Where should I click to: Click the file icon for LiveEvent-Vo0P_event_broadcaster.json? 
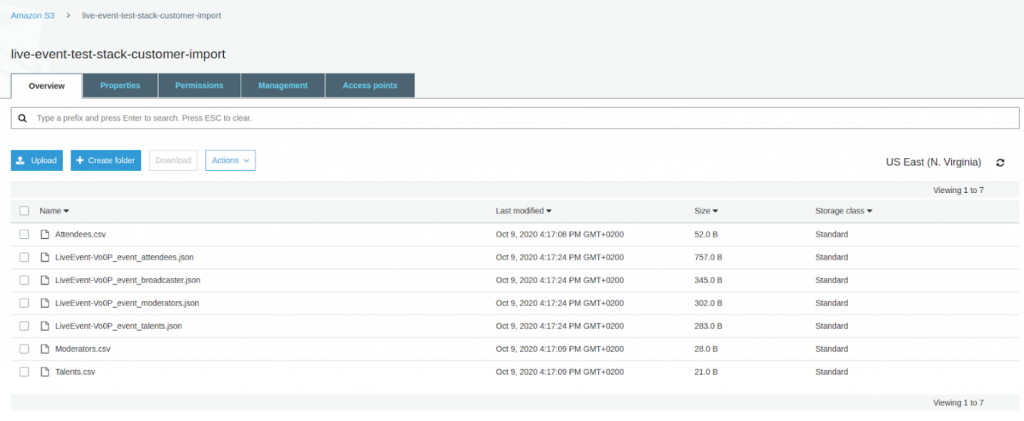pyautogui.click(x=44, y=280)
